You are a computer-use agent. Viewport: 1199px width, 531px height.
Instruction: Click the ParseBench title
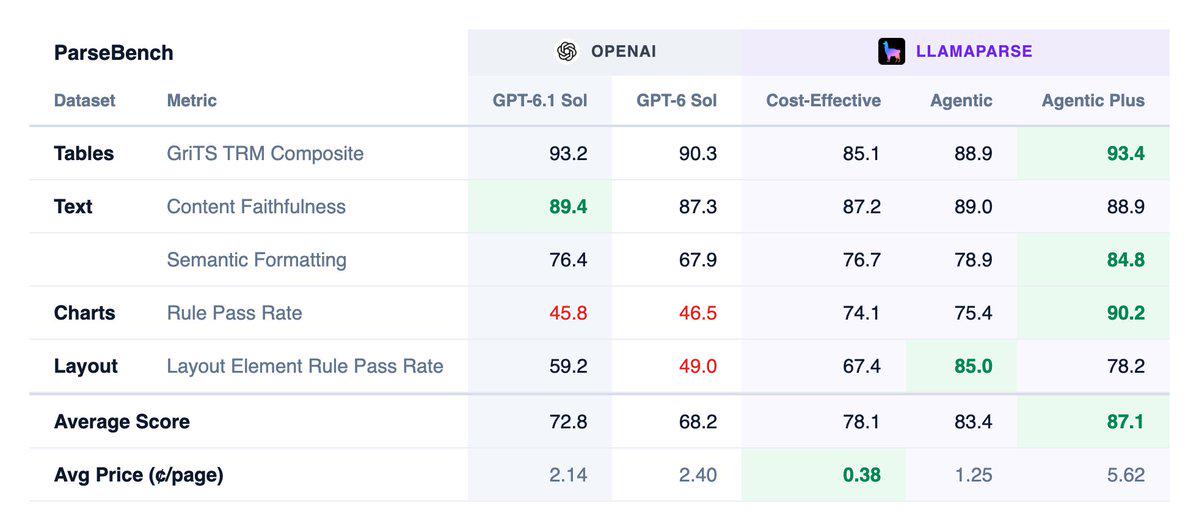coord(113,53)
